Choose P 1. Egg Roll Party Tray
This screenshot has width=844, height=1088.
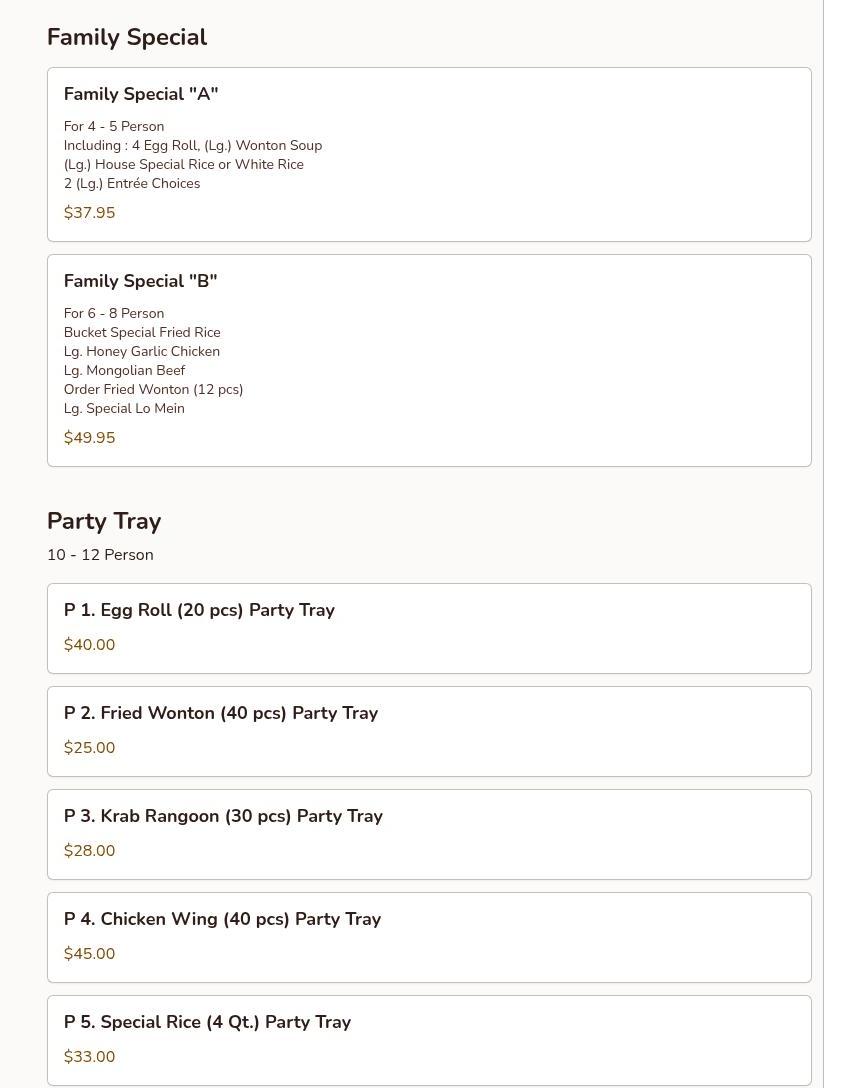[x=199, y=610]
